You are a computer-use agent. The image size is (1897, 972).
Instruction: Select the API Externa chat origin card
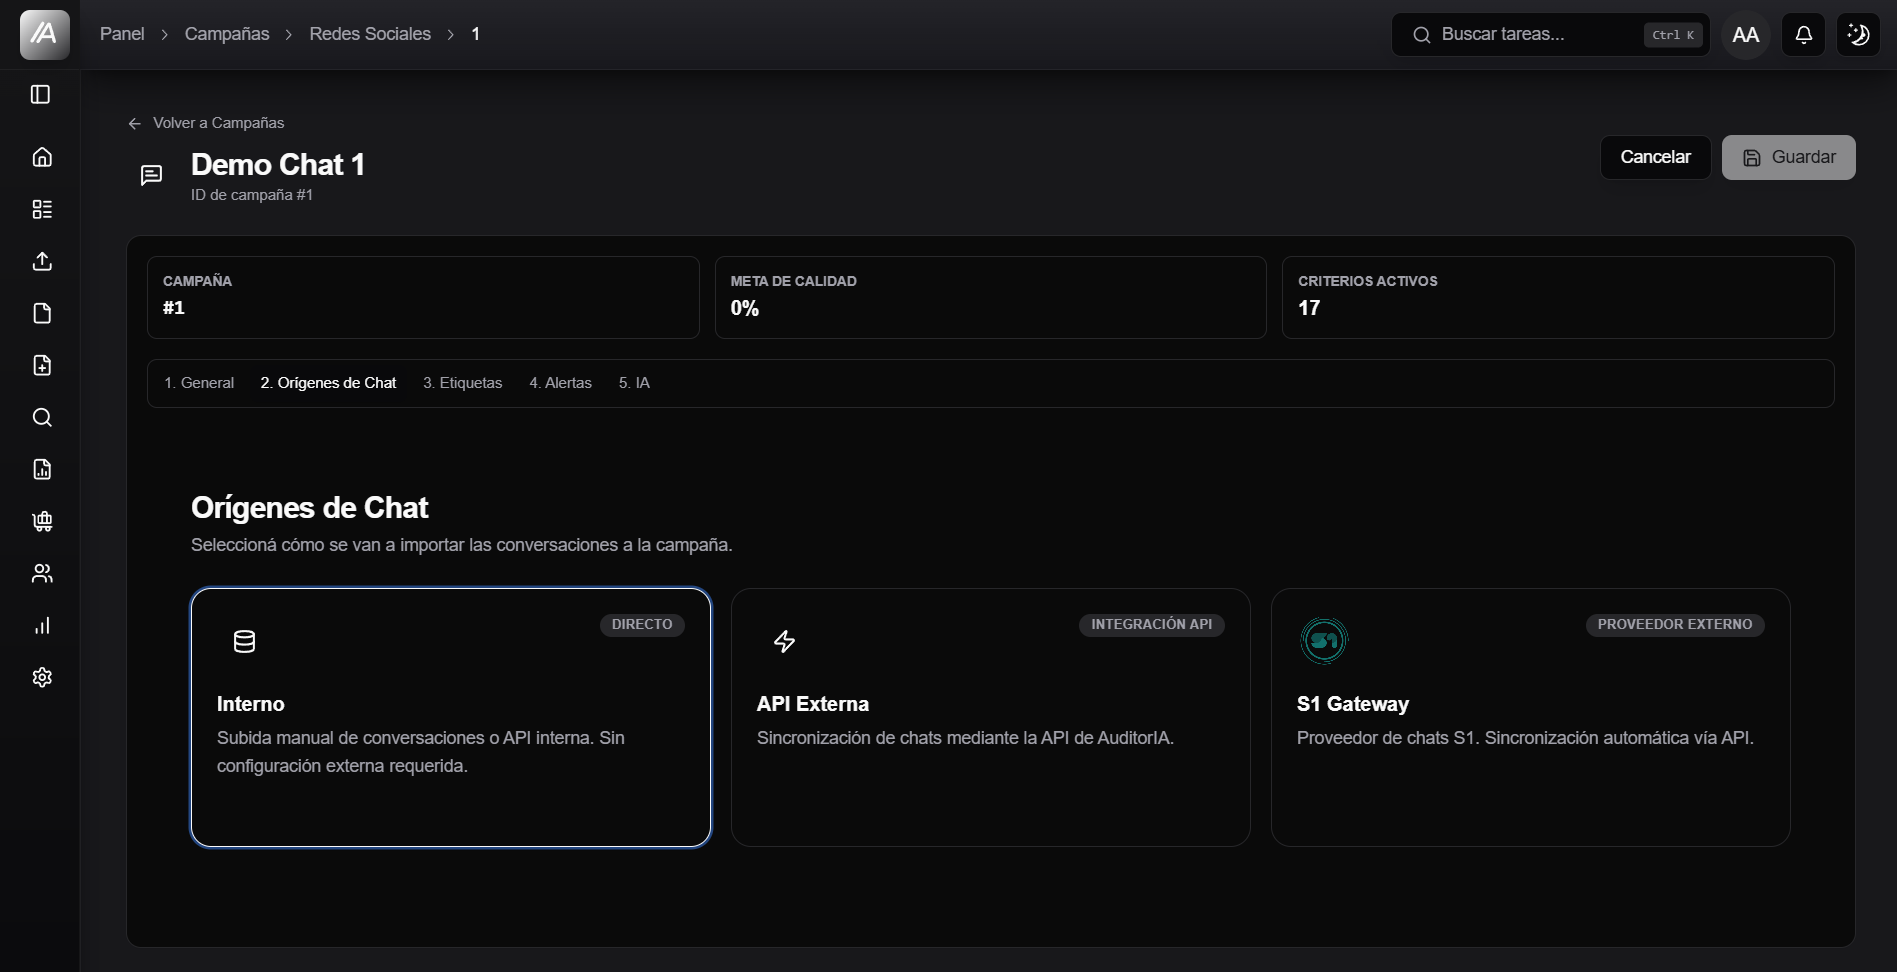click(991, 717)
